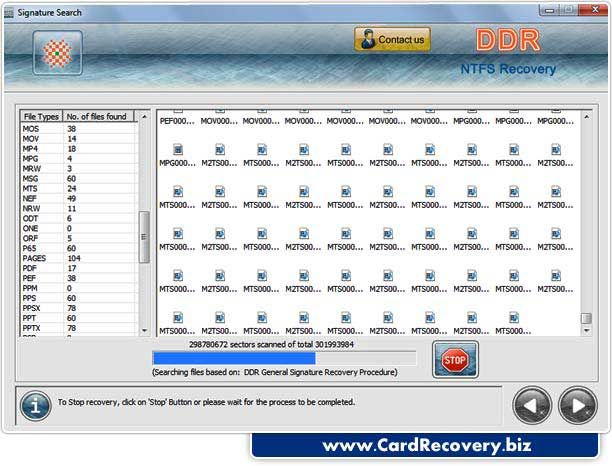612x466 pixels.
Task: Select the PAGES file type row
Action: (79, 258)
